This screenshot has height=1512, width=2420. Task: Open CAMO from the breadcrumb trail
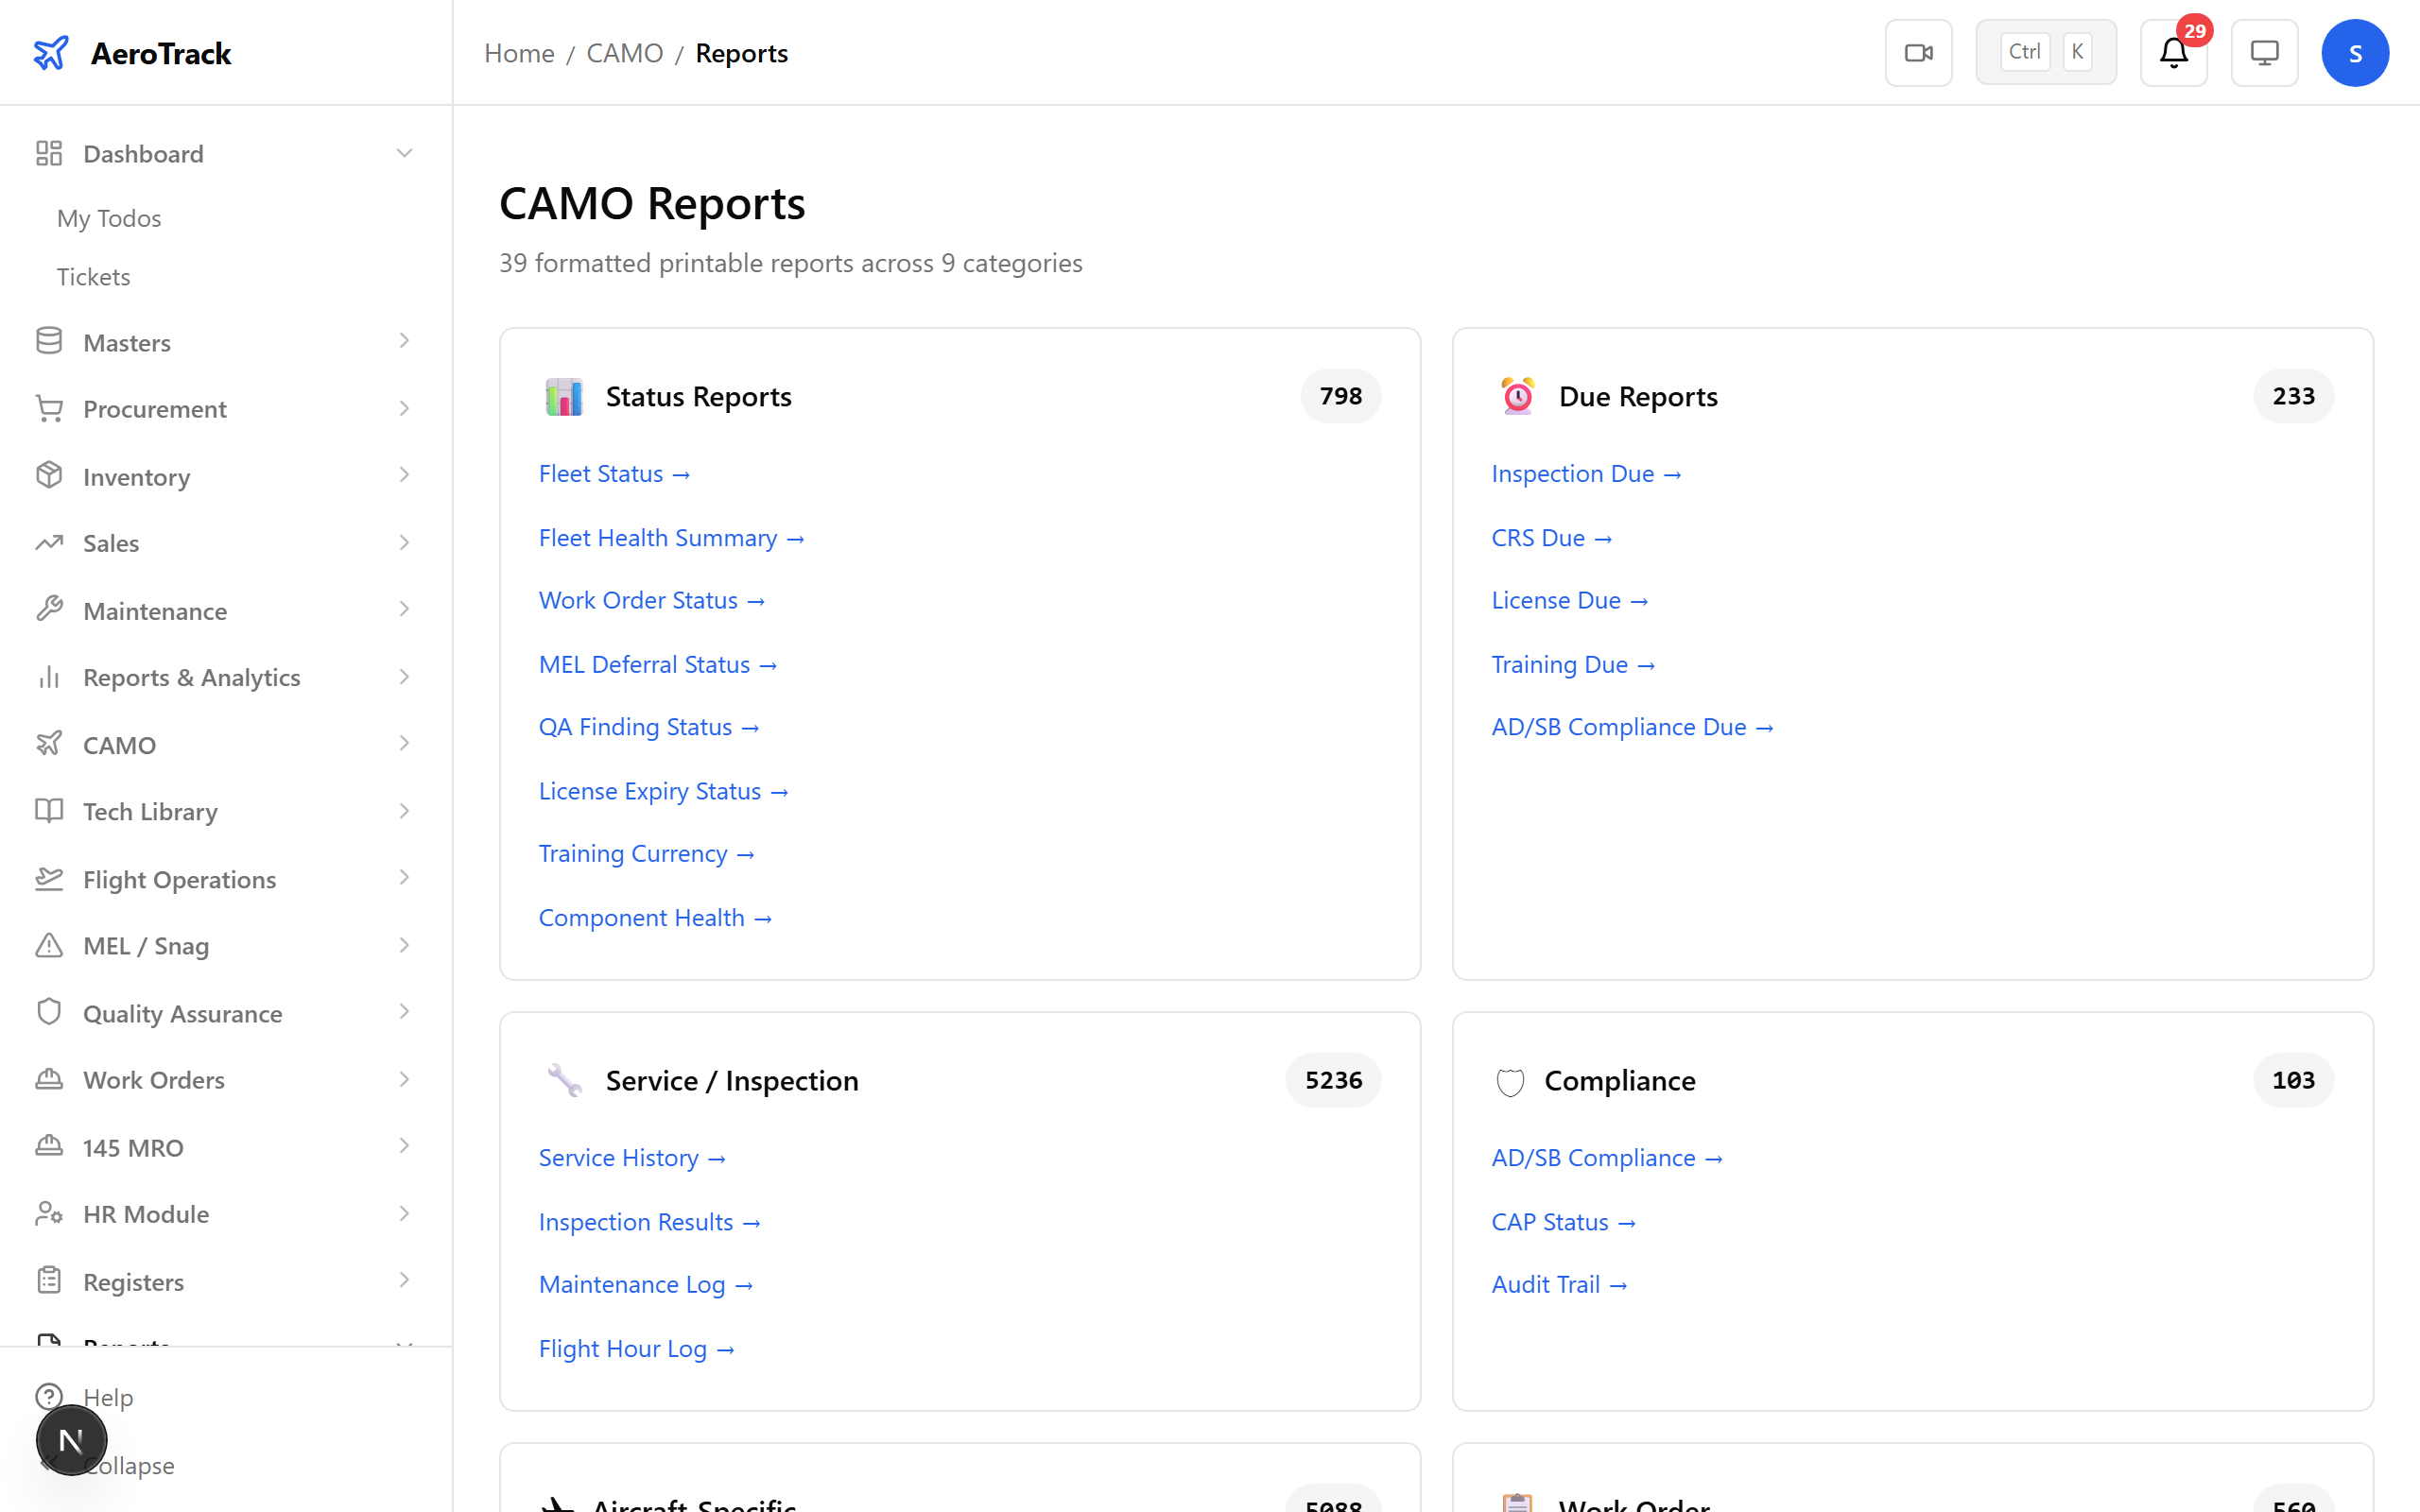click(x=625, y=53)
